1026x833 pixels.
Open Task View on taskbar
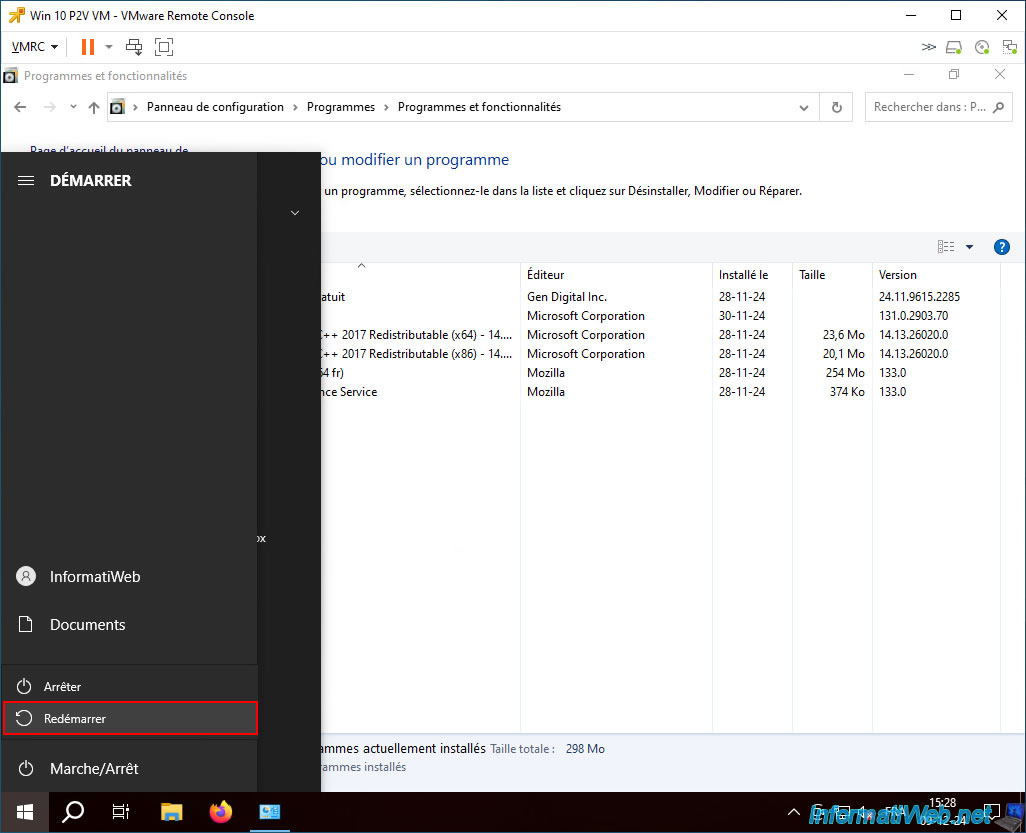pyautogui.click(x=121, y=812)
